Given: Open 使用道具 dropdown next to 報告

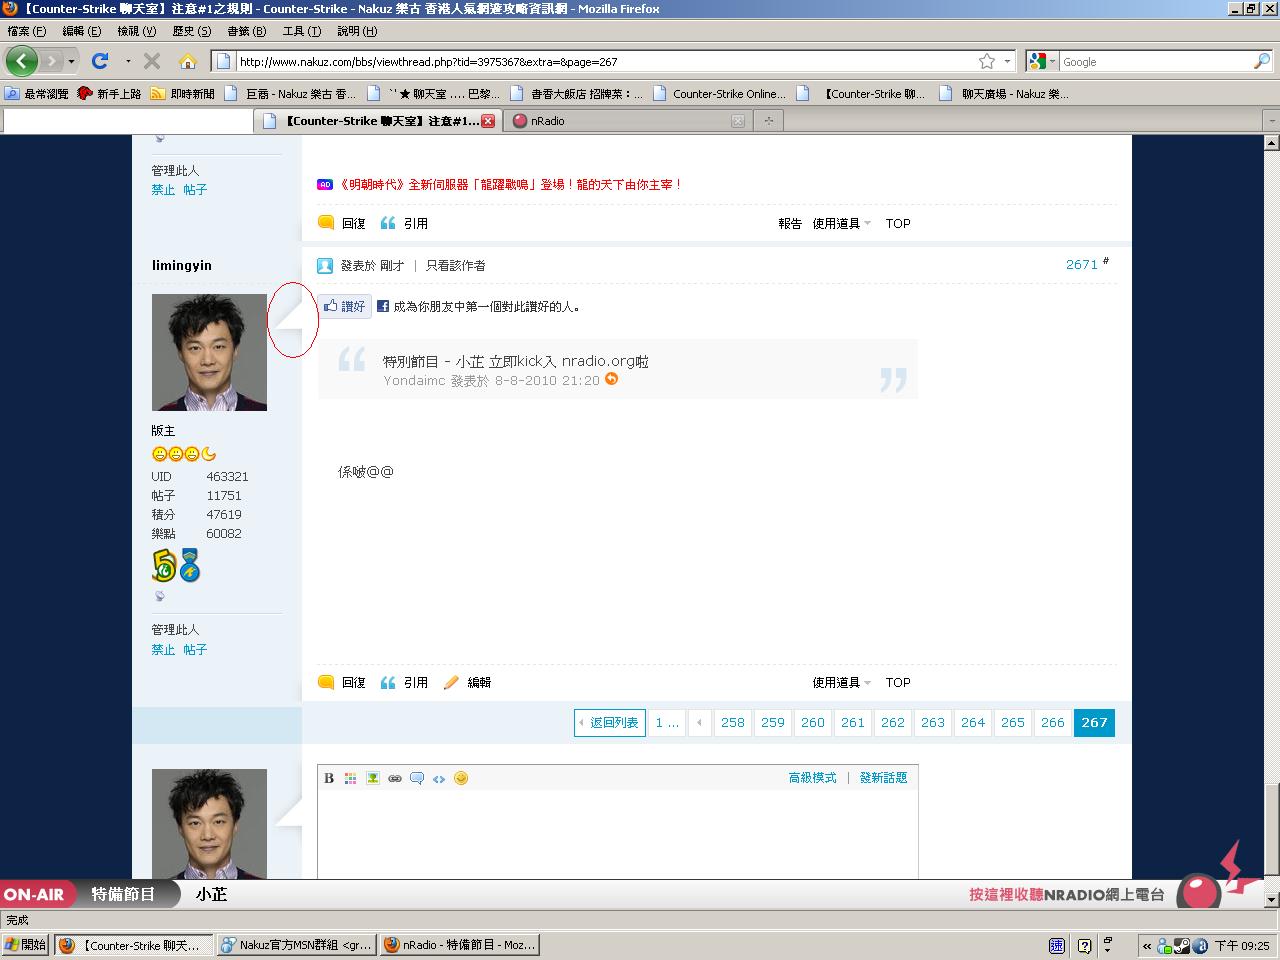Looking at the screenshot, I should pos(841,223).
